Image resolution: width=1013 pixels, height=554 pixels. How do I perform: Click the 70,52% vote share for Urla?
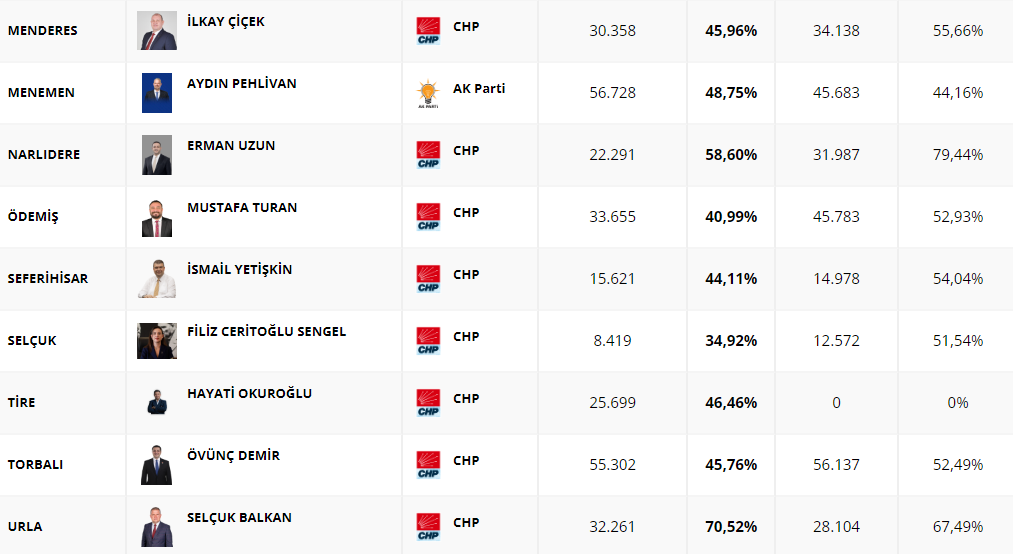click(731, 527)
